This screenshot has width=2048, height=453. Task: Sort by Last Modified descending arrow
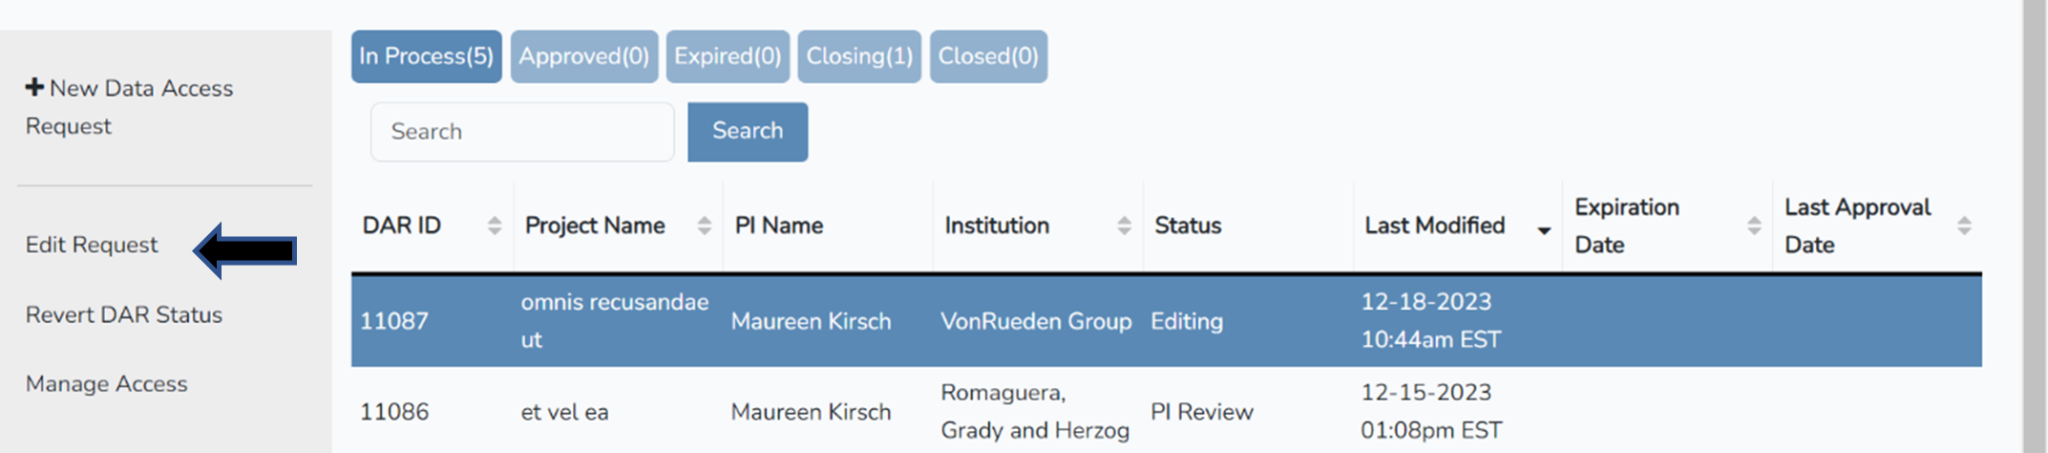tap(1544, 231)
